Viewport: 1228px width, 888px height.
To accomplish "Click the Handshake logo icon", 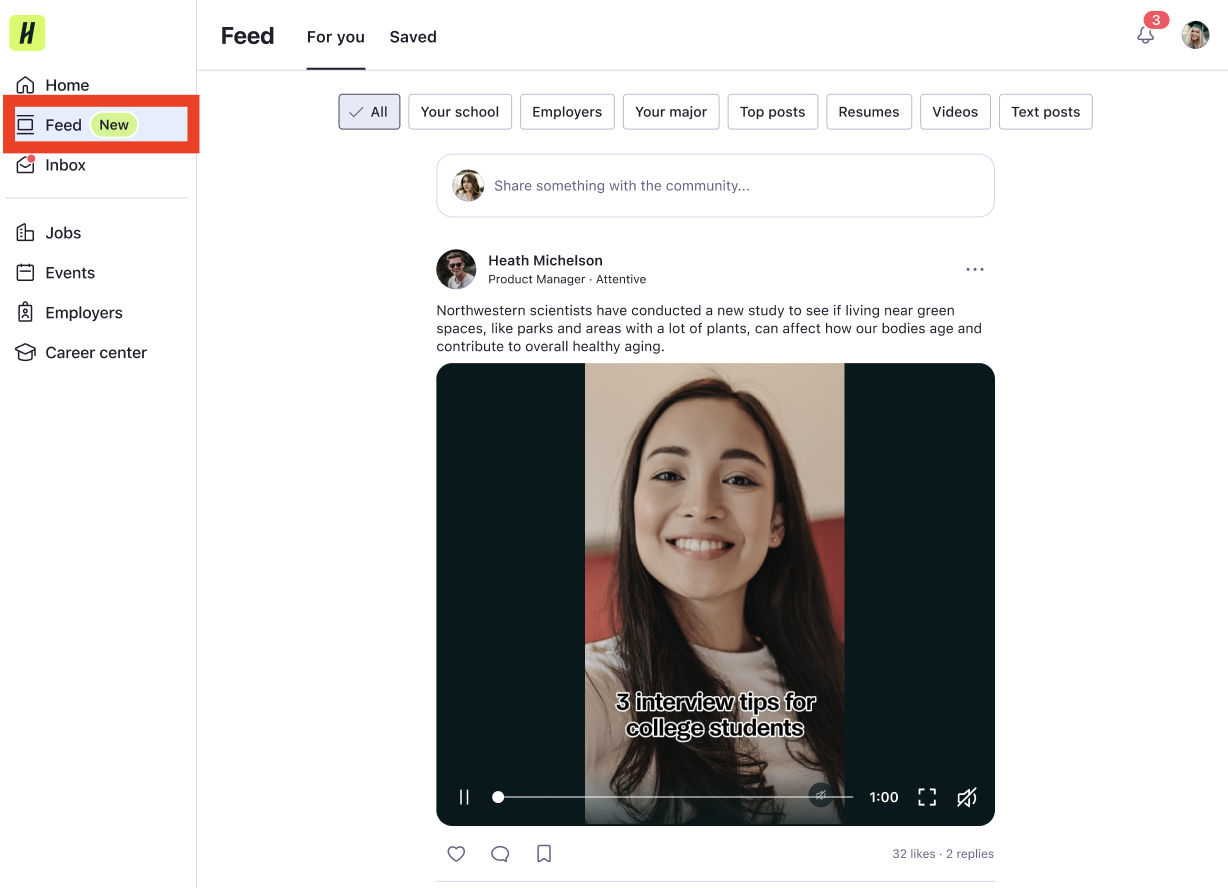I will point(27,34).
